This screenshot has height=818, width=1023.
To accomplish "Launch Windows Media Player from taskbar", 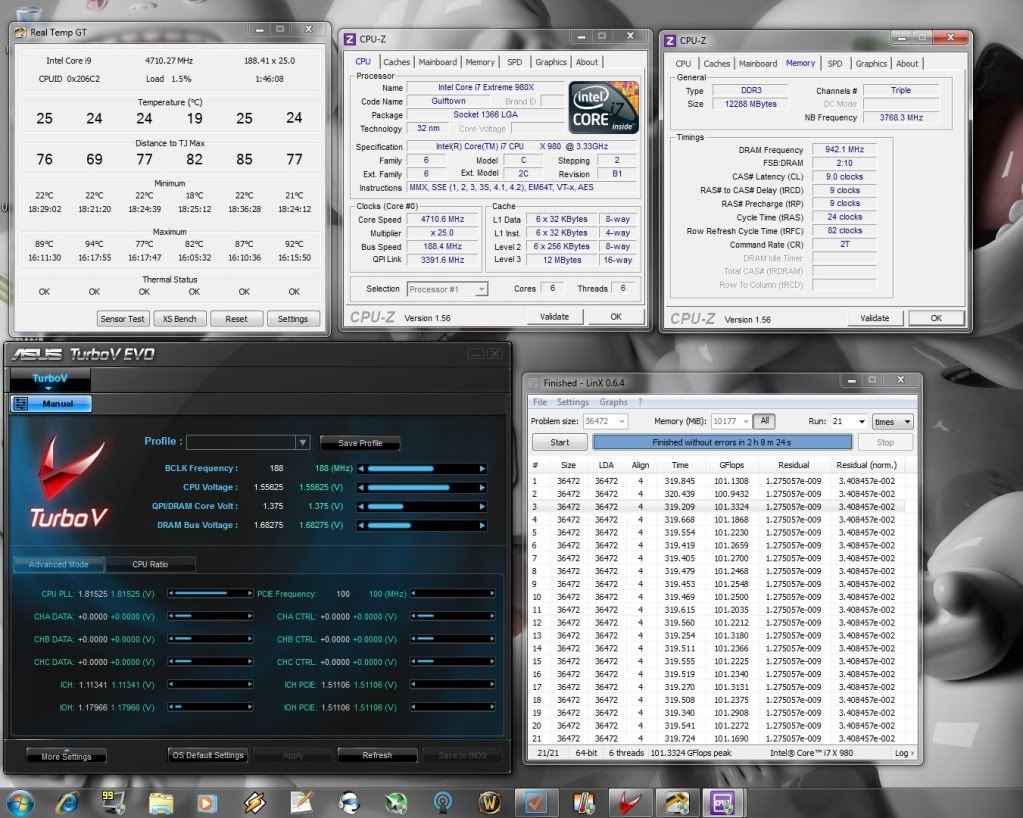I will click(207, 802).
